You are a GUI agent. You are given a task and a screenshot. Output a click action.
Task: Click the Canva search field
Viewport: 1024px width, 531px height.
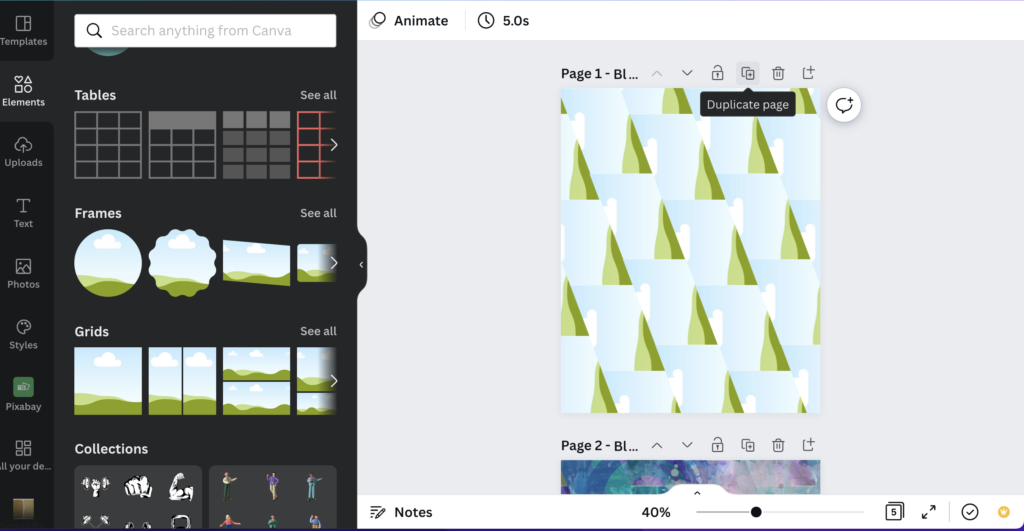click(205, 31)
